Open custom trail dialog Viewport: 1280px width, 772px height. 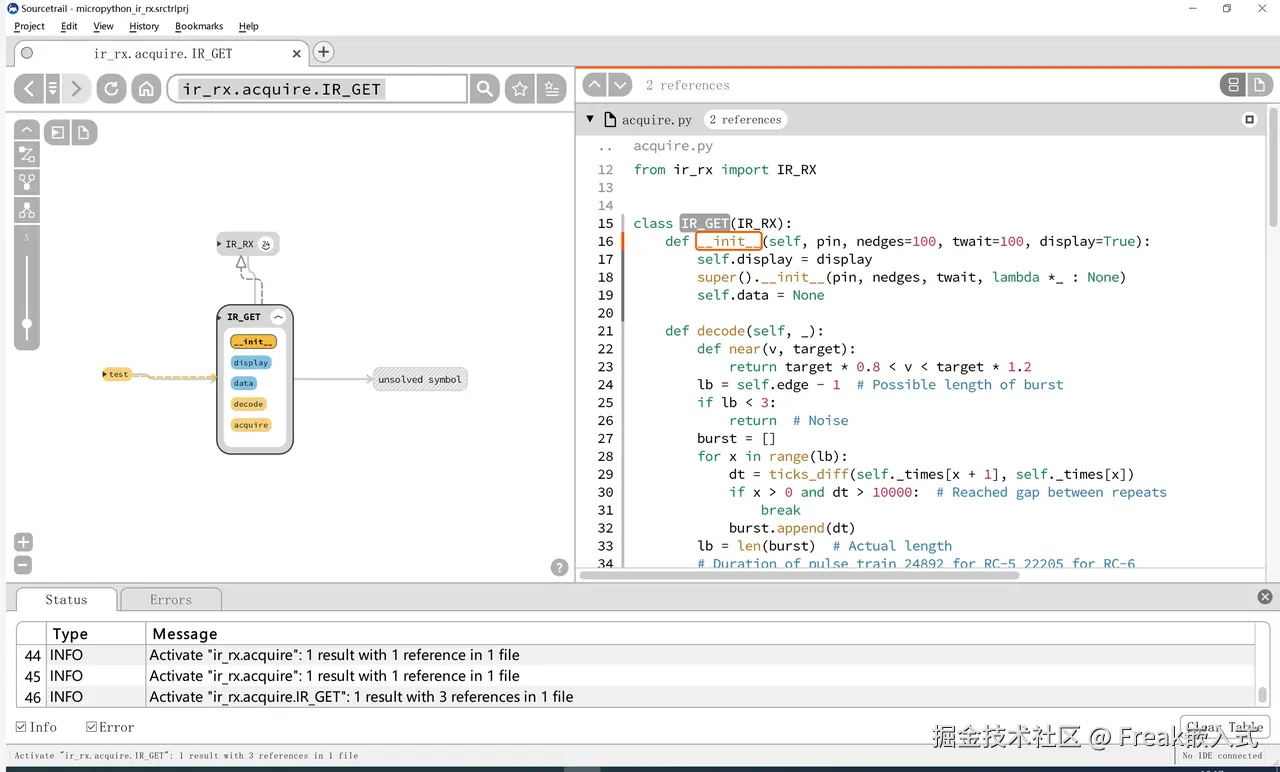pos(27,154)
